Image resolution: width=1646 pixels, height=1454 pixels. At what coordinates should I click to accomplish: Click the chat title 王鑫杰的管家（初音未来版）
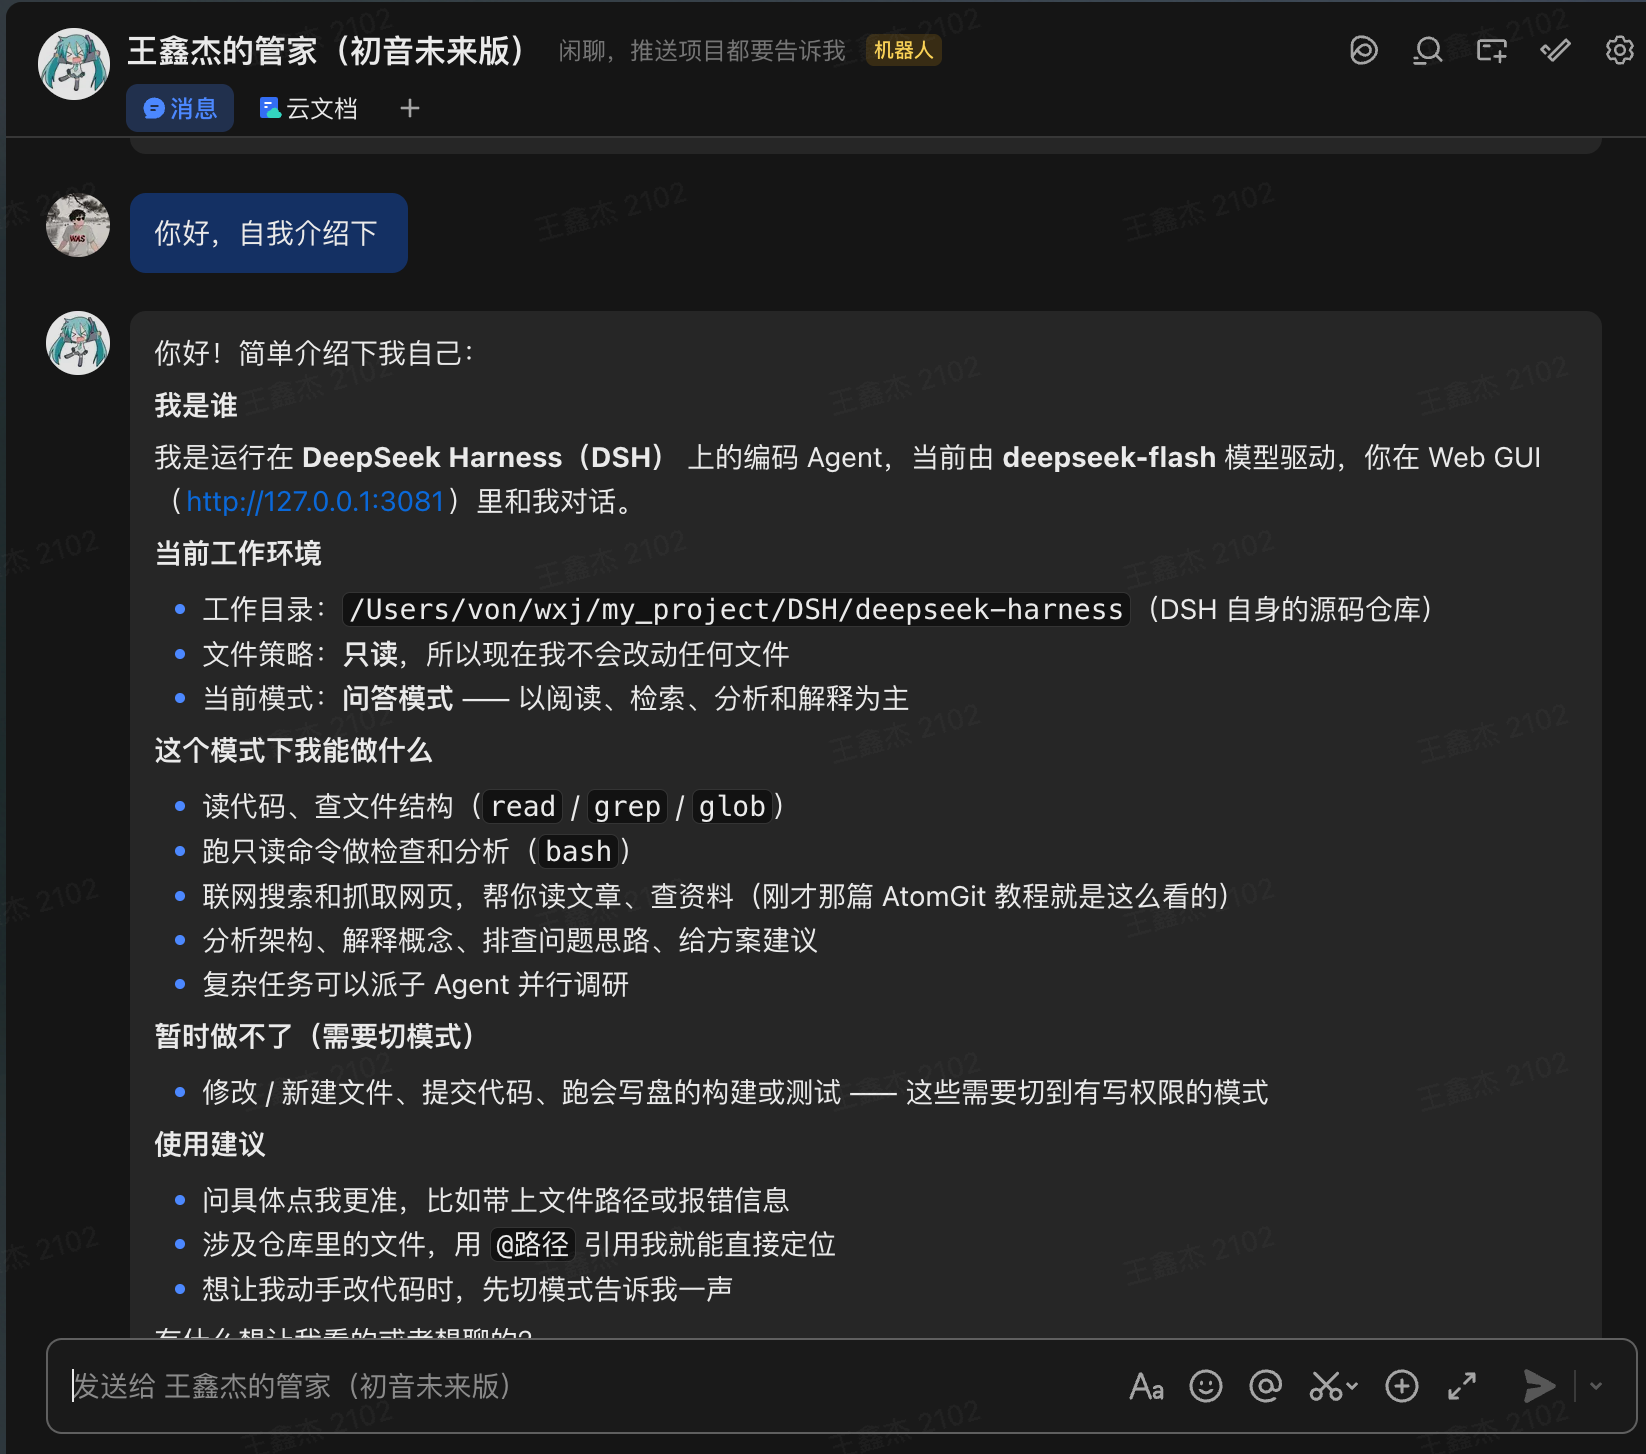point(326,50)
